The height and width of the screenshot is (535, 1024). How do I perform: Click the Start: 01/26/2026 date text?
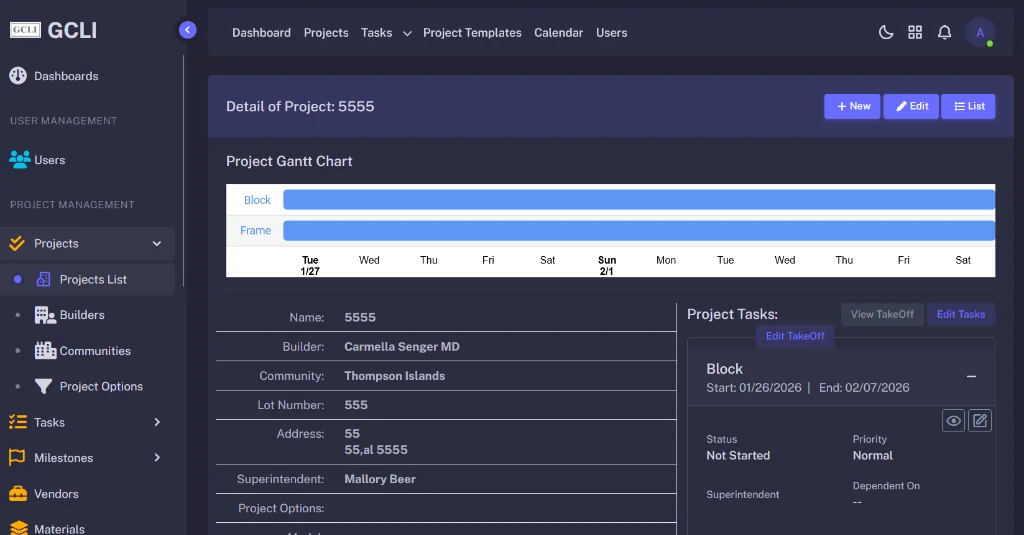754,387
